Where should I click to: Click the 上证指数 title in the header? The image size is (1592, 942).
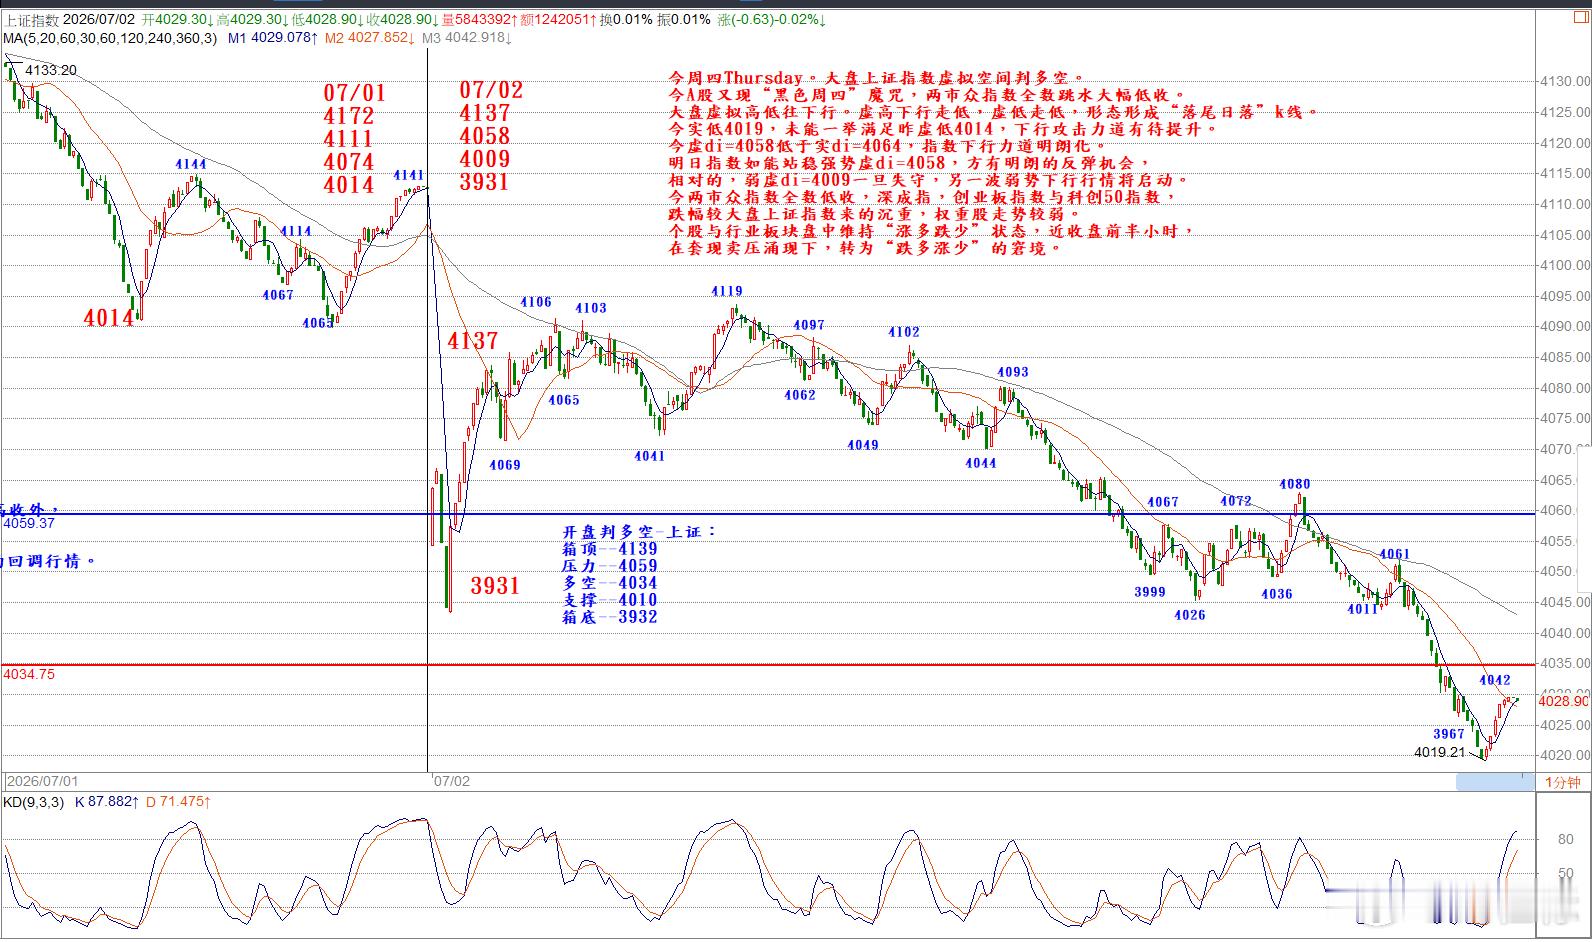(31, 19)
